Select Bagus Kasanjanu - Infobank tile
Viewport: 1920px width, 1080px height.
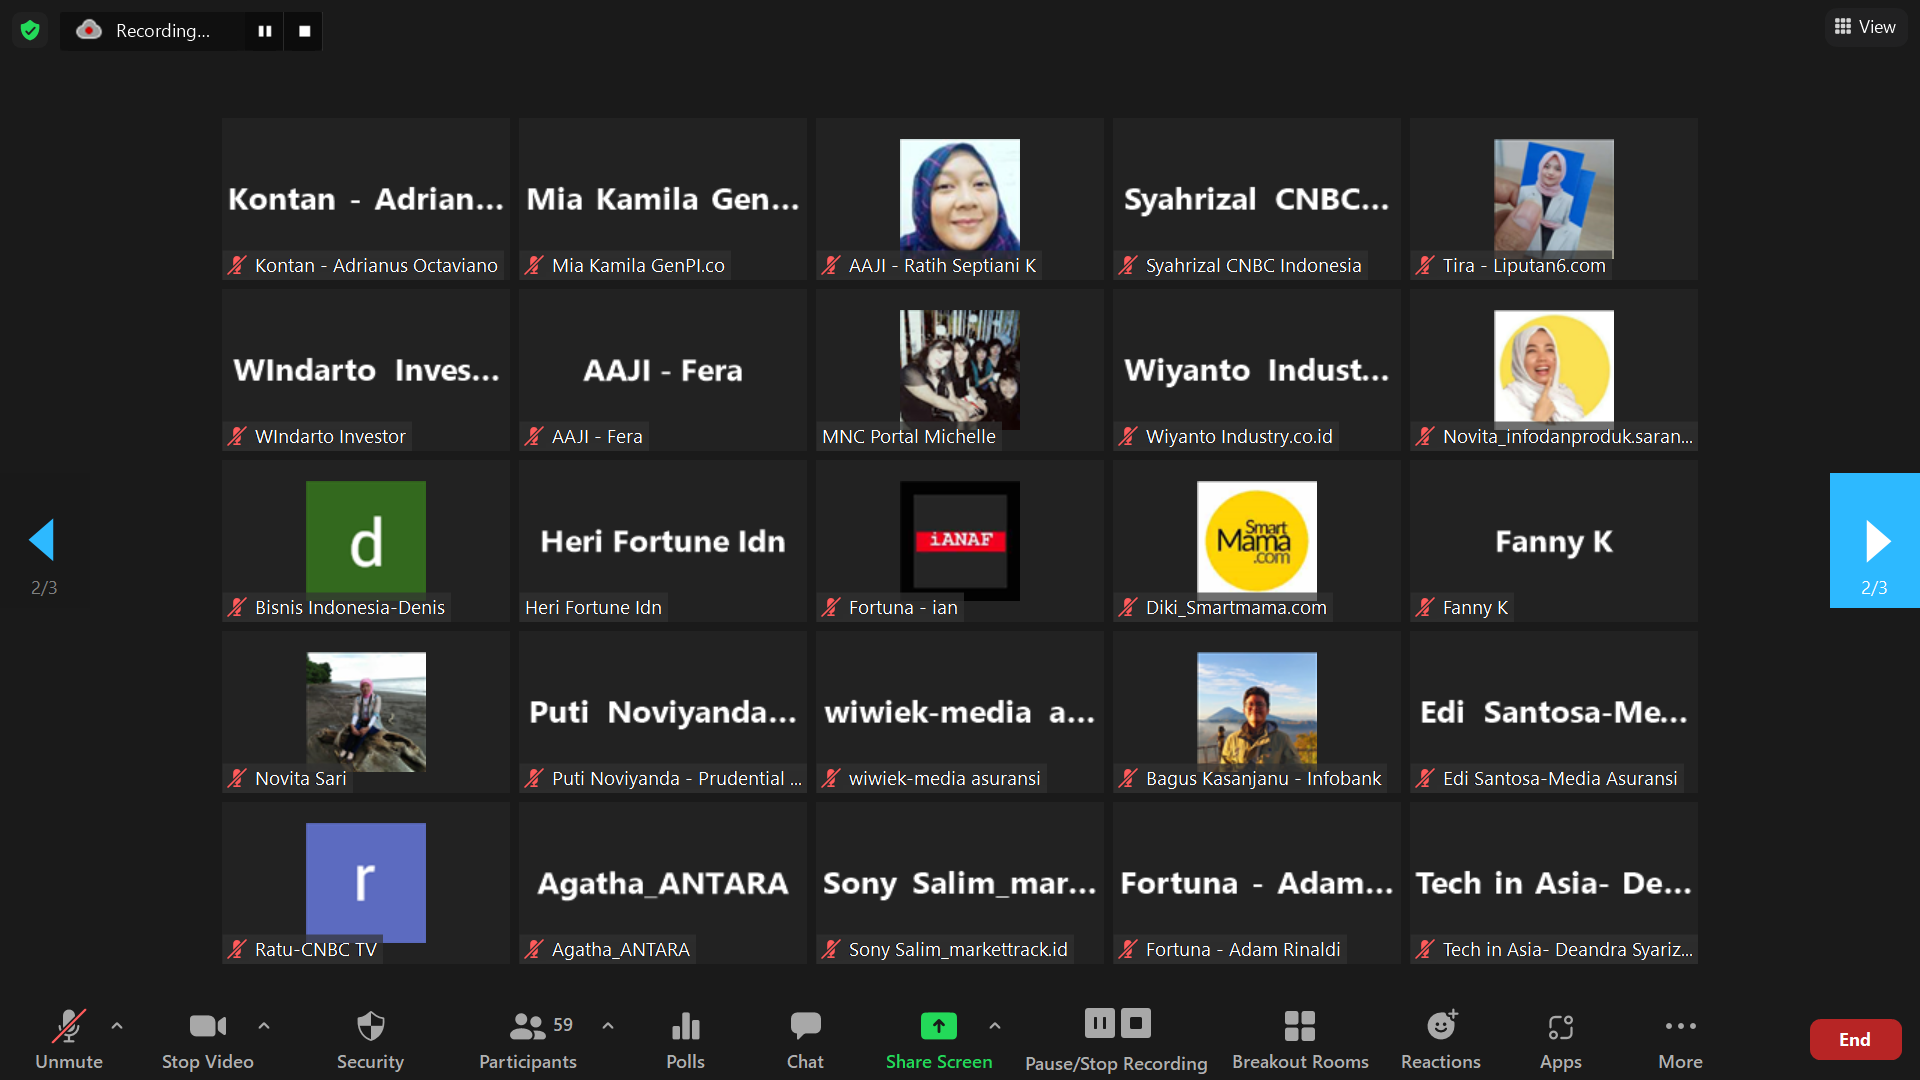(x=1257, y=712)
